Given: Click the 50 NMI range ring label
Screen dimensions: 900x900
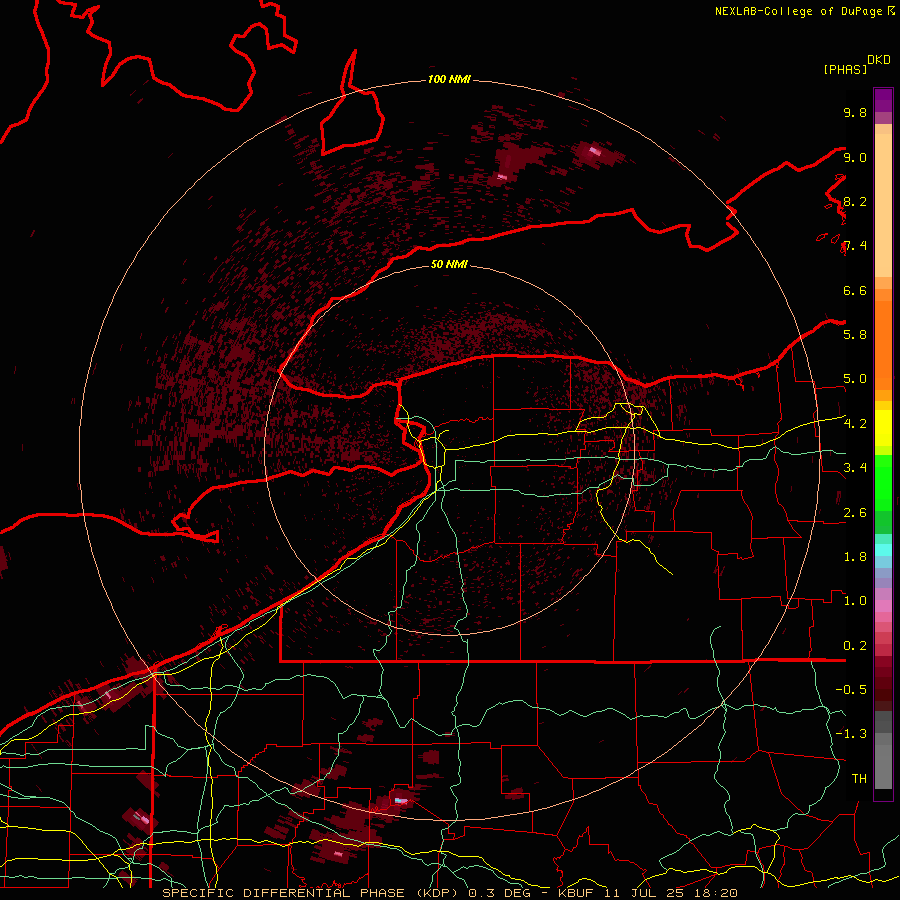Looking at the screenshot, I should (449, 264).
